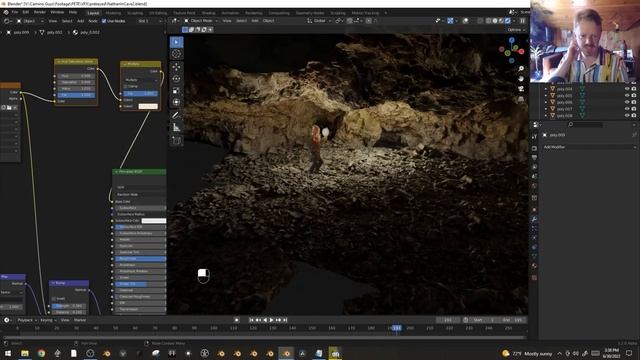The width and height of the screenshot is (640, 360).
Task: Disable poly.005 in renders via camera icon
Action: click(x=634, y=96)
